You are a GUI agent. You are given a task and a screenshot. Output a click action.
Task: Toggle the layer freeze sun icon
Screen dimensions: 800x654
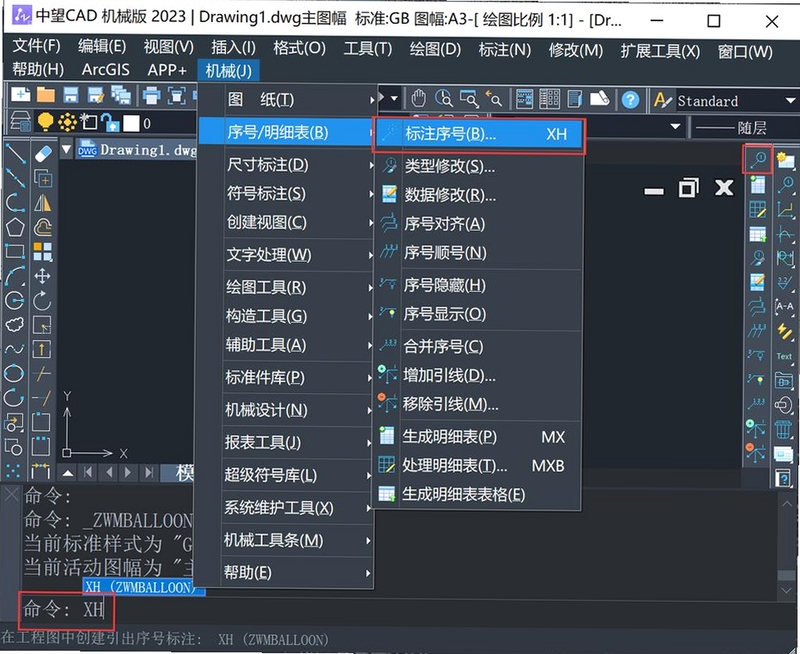67,122
